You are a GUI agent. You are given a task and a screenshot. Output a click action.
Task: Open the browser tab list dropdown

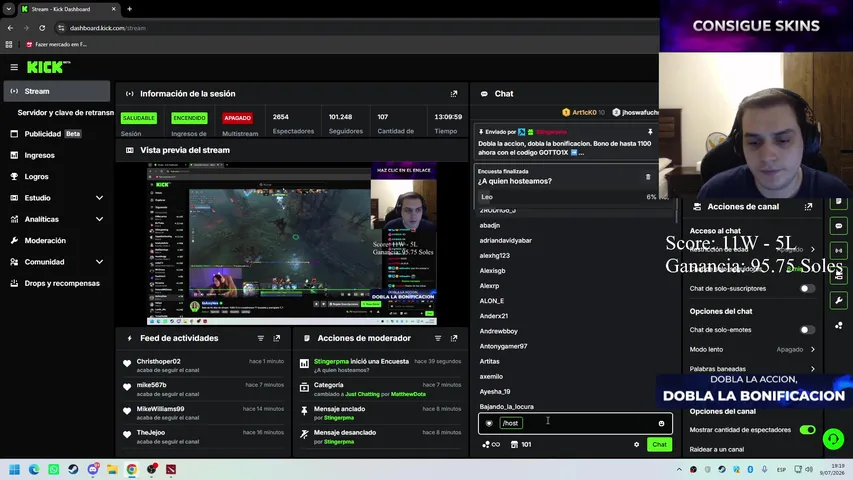pyautogui.click(x=9, y=9)
